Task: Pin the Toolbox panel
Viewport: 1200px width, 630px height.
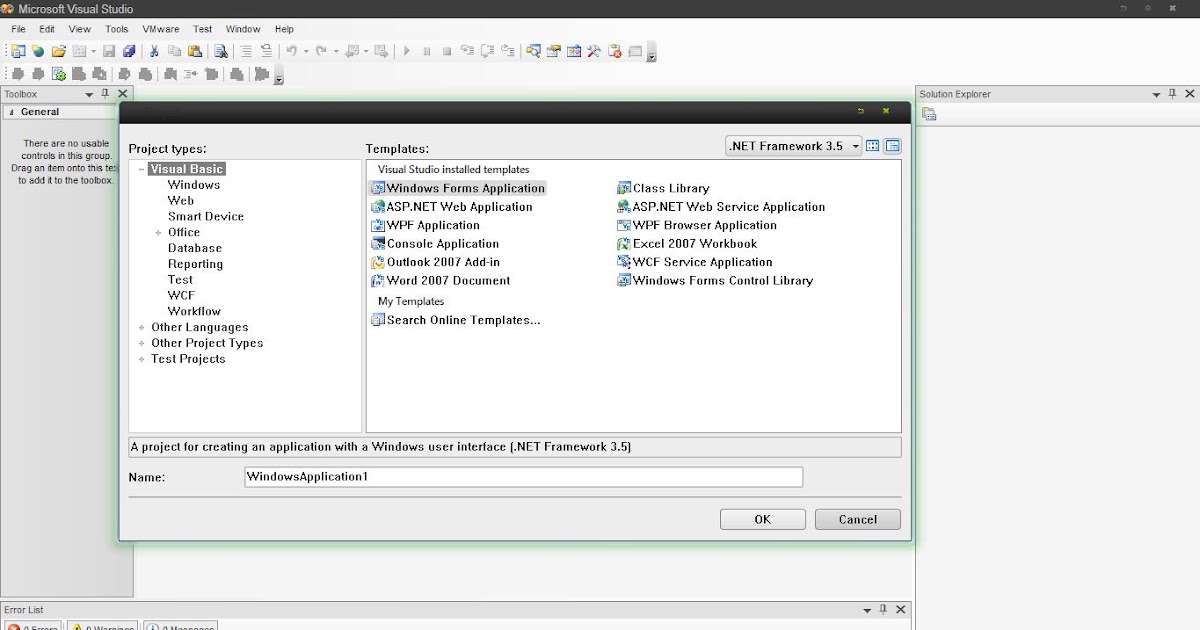Action: 105,94
